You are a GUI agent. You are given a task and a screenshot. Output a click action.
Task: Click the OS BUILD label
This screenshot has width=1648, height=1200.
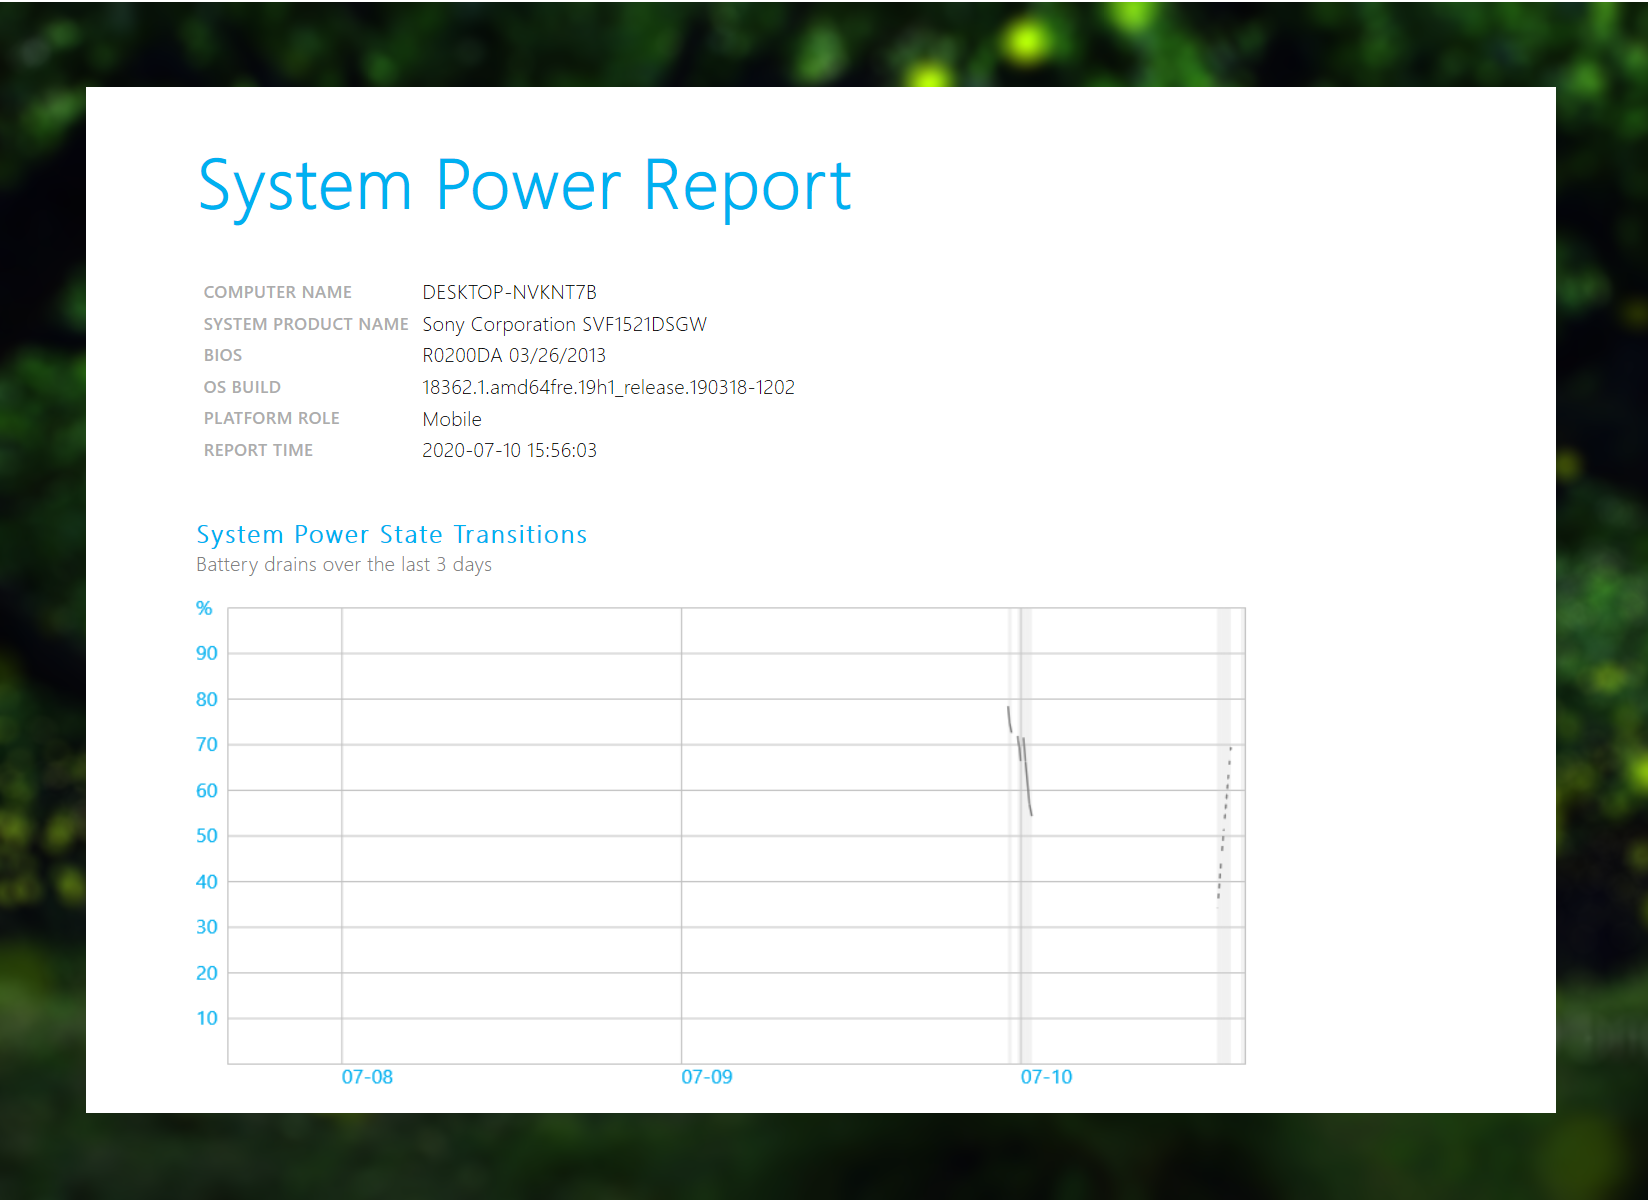coord(242,387)
